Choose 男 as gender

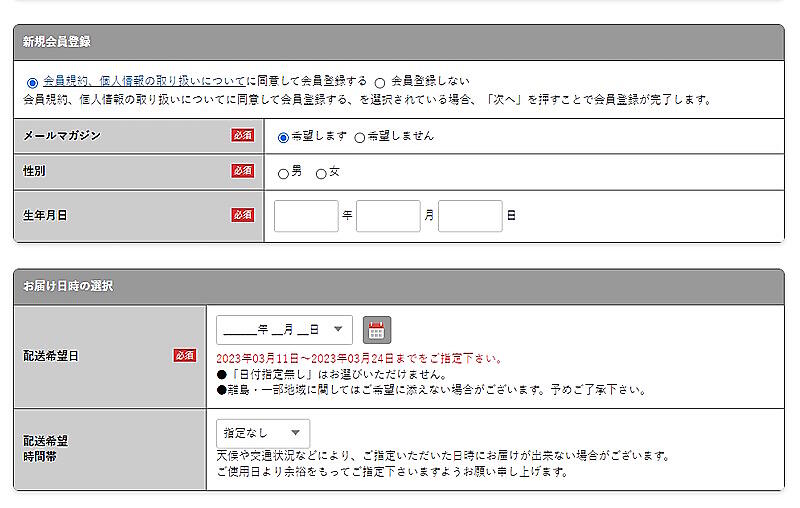[283, 174]
